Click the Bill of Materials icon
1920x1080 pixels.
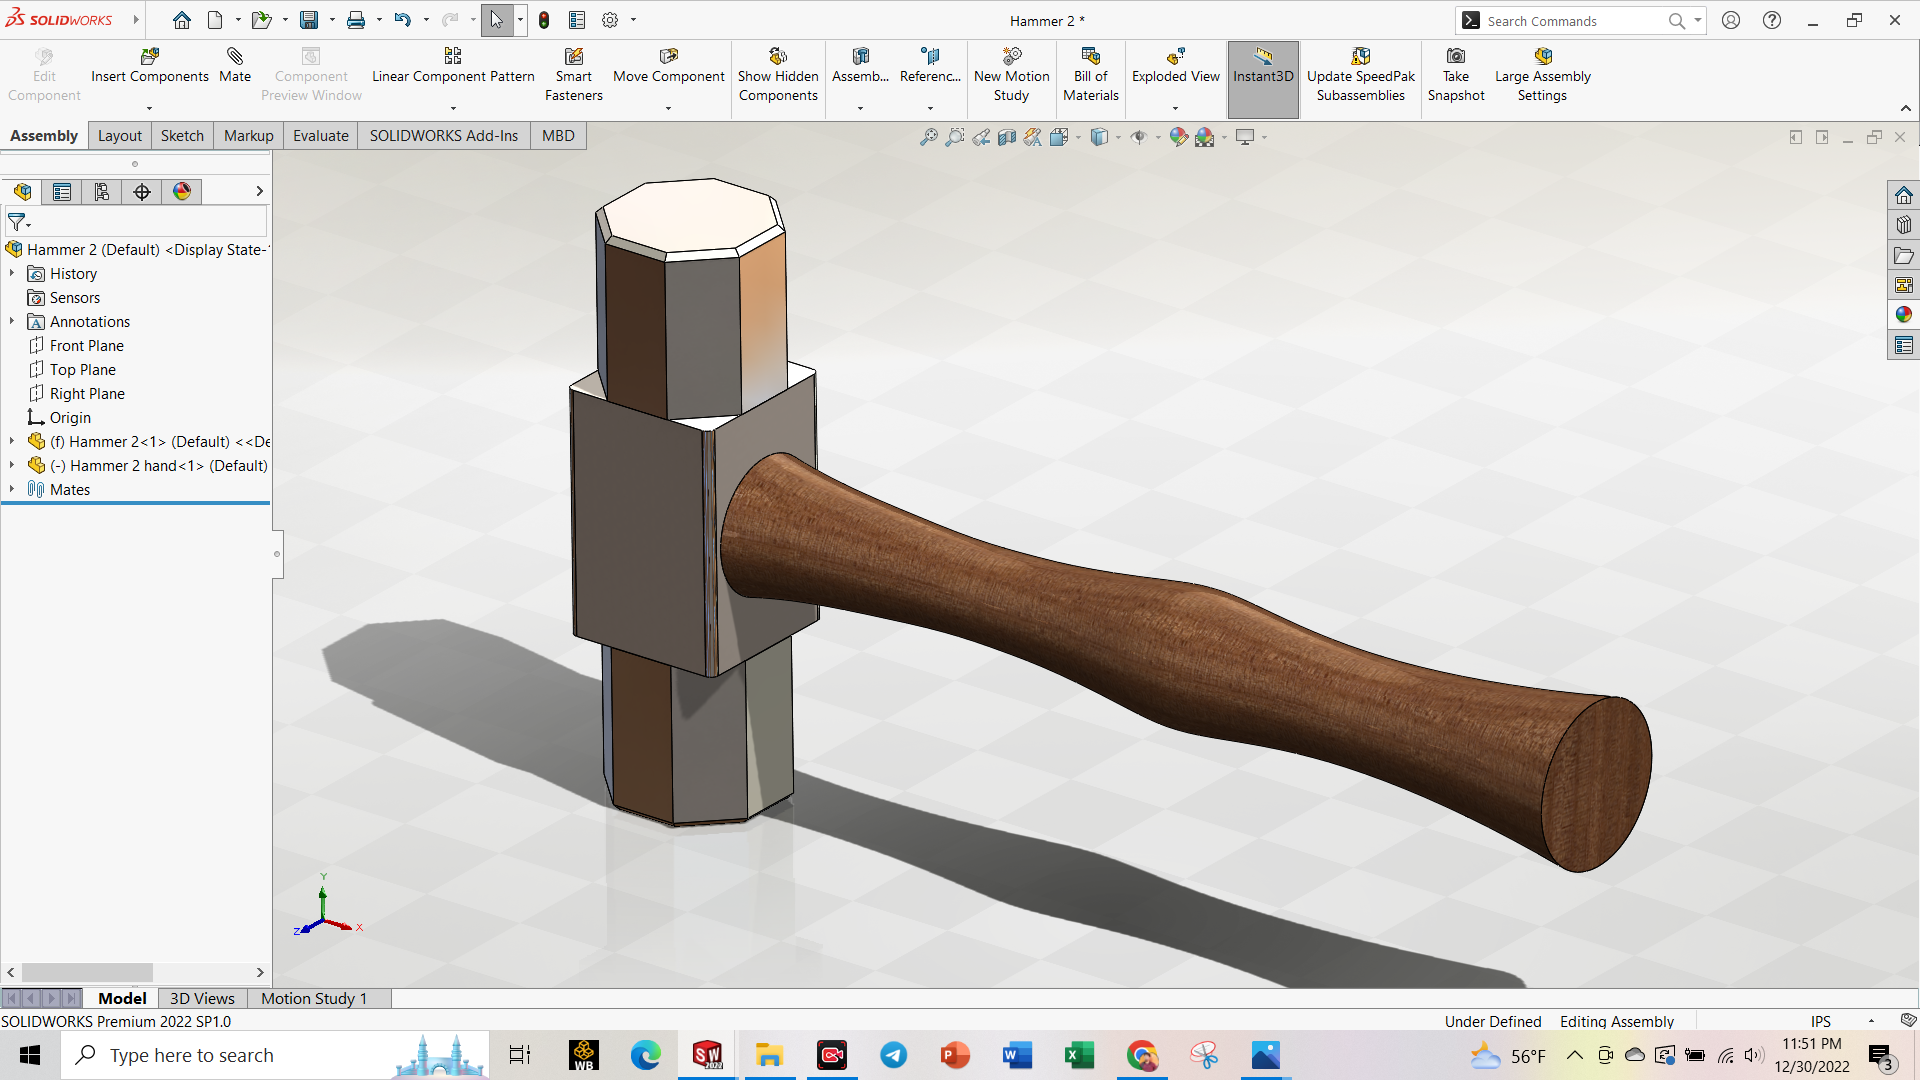pyautogui.click(x=1090, y=57)
